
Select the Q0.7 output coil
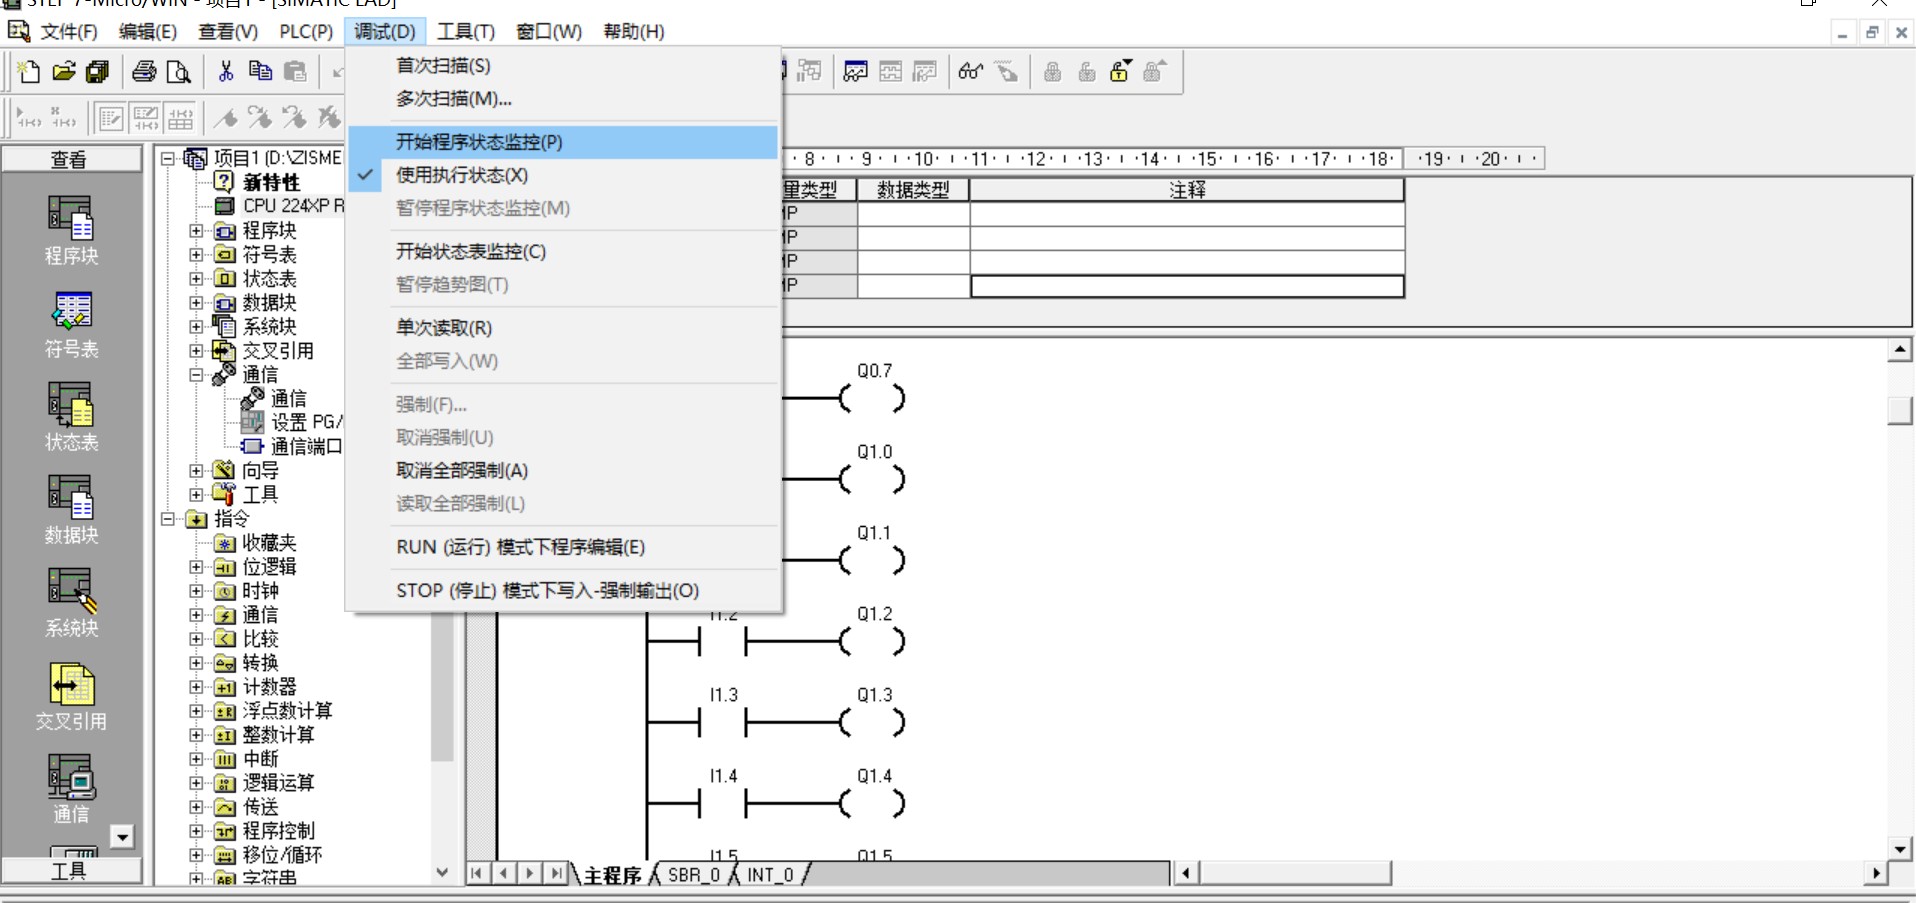click(x=873, y=398)
